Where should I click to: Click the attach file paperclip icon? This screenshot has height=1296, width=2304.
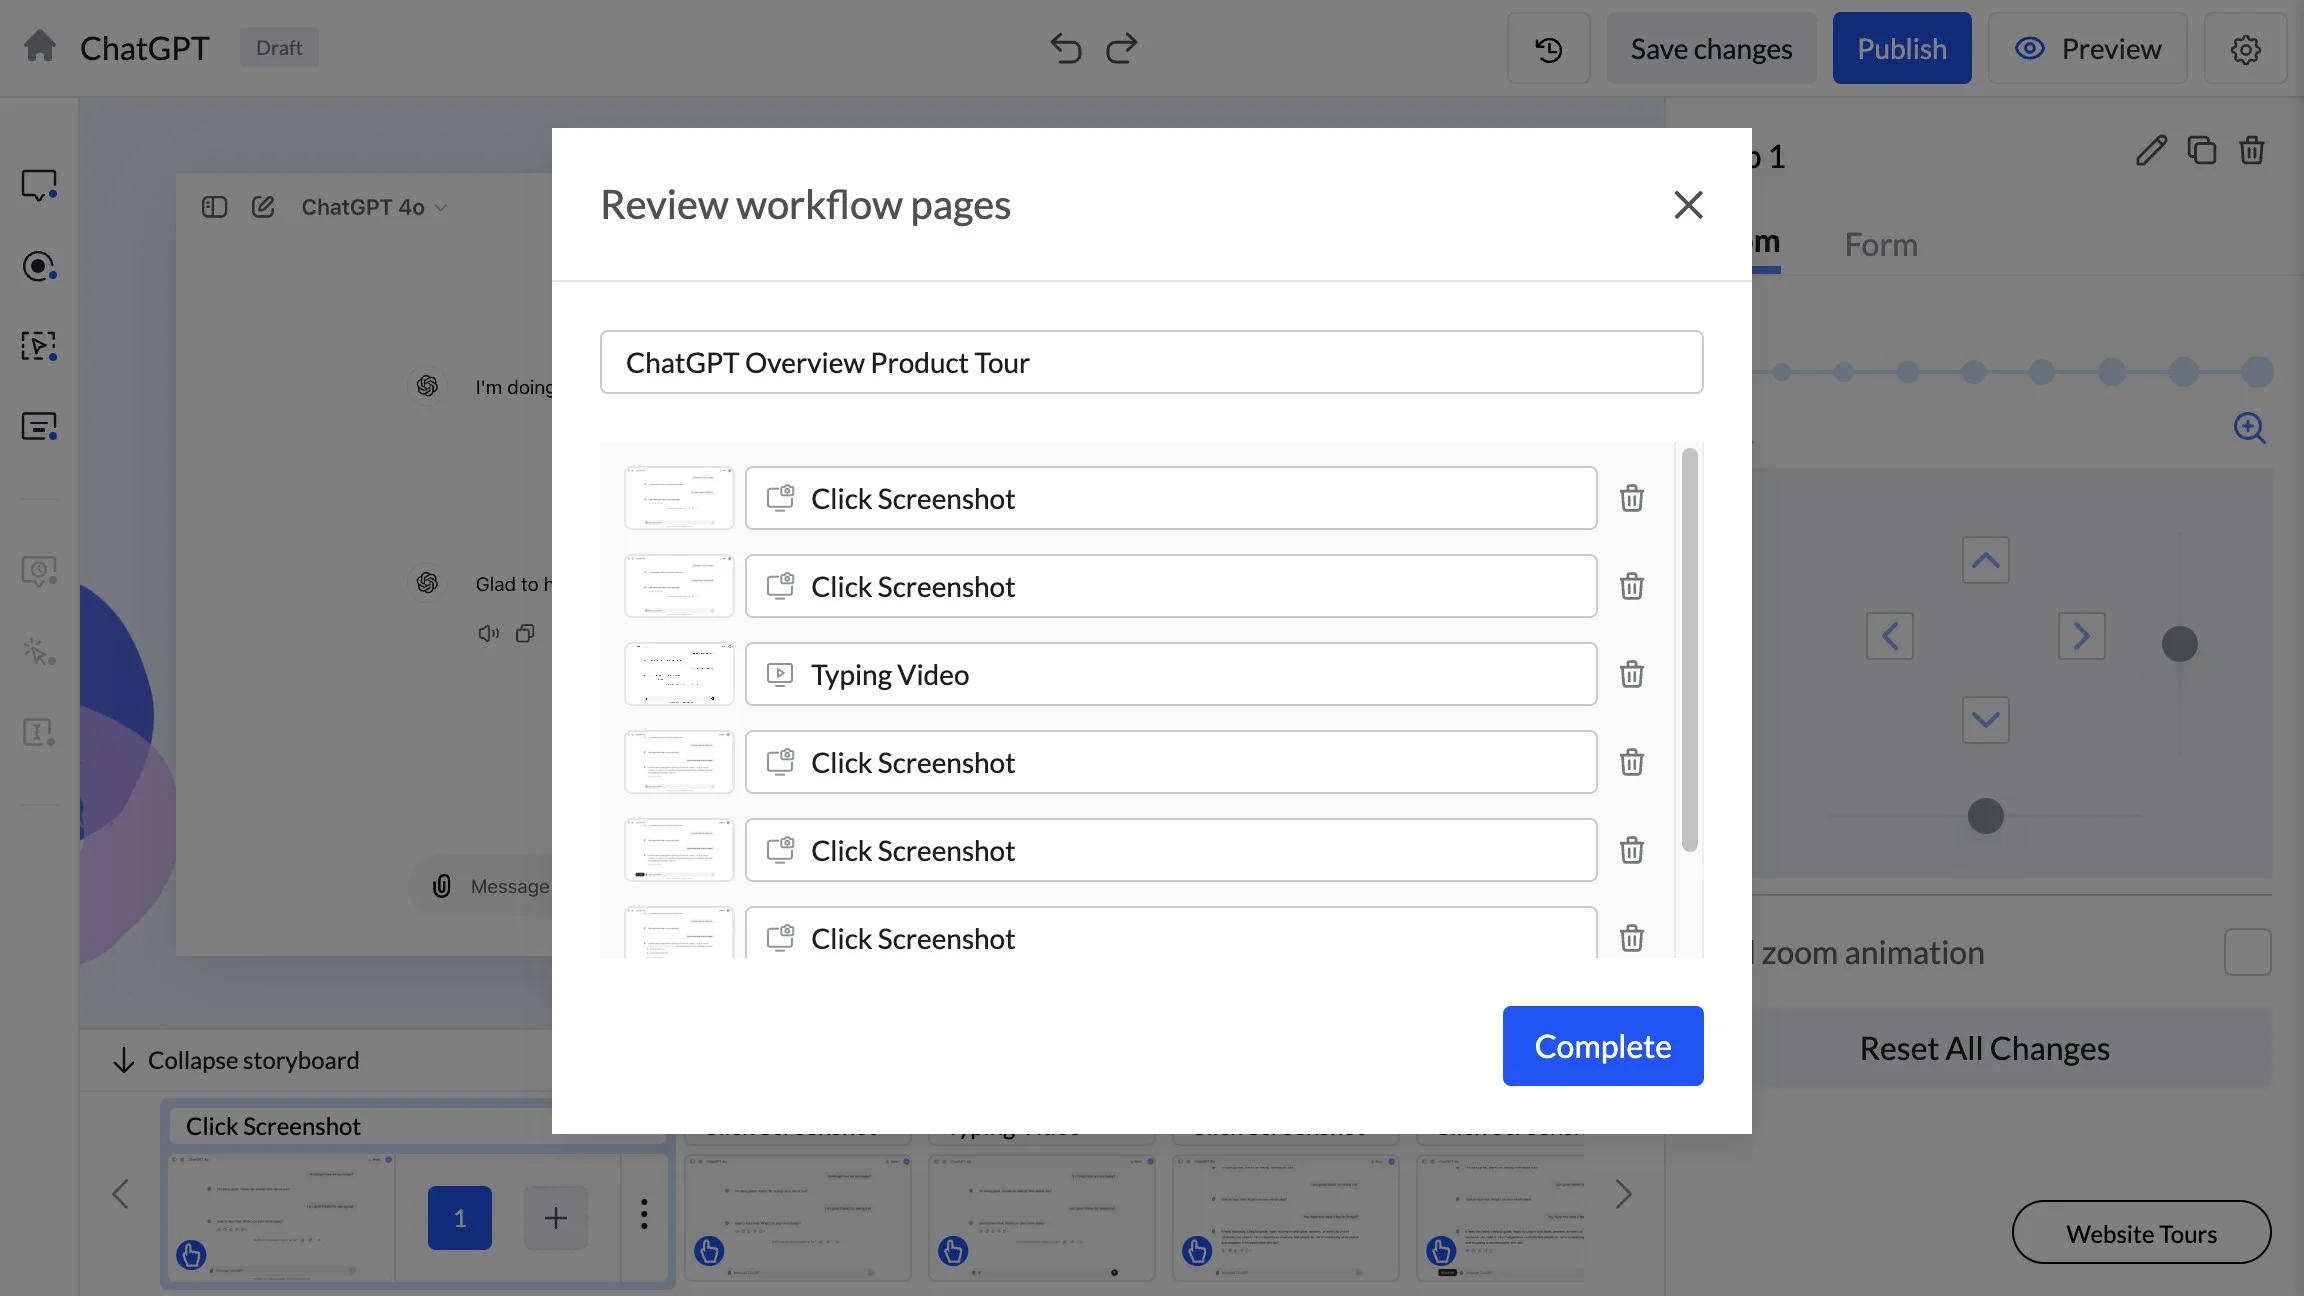pos(442,886)
